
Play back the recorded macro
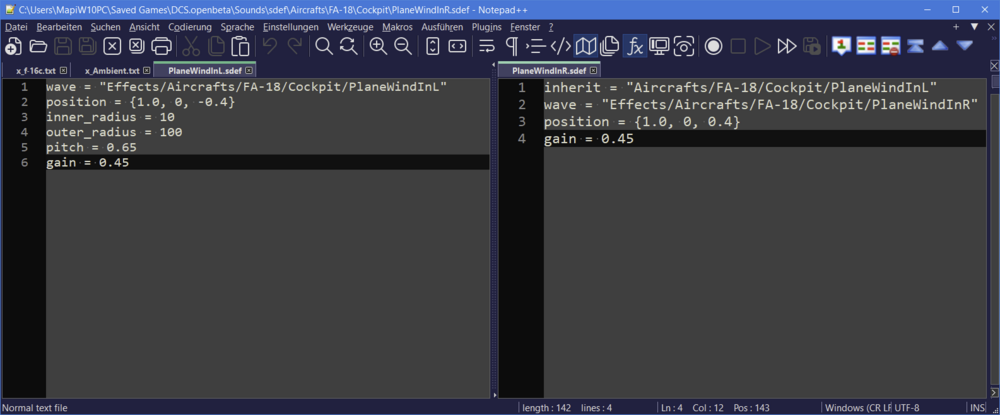762,46
